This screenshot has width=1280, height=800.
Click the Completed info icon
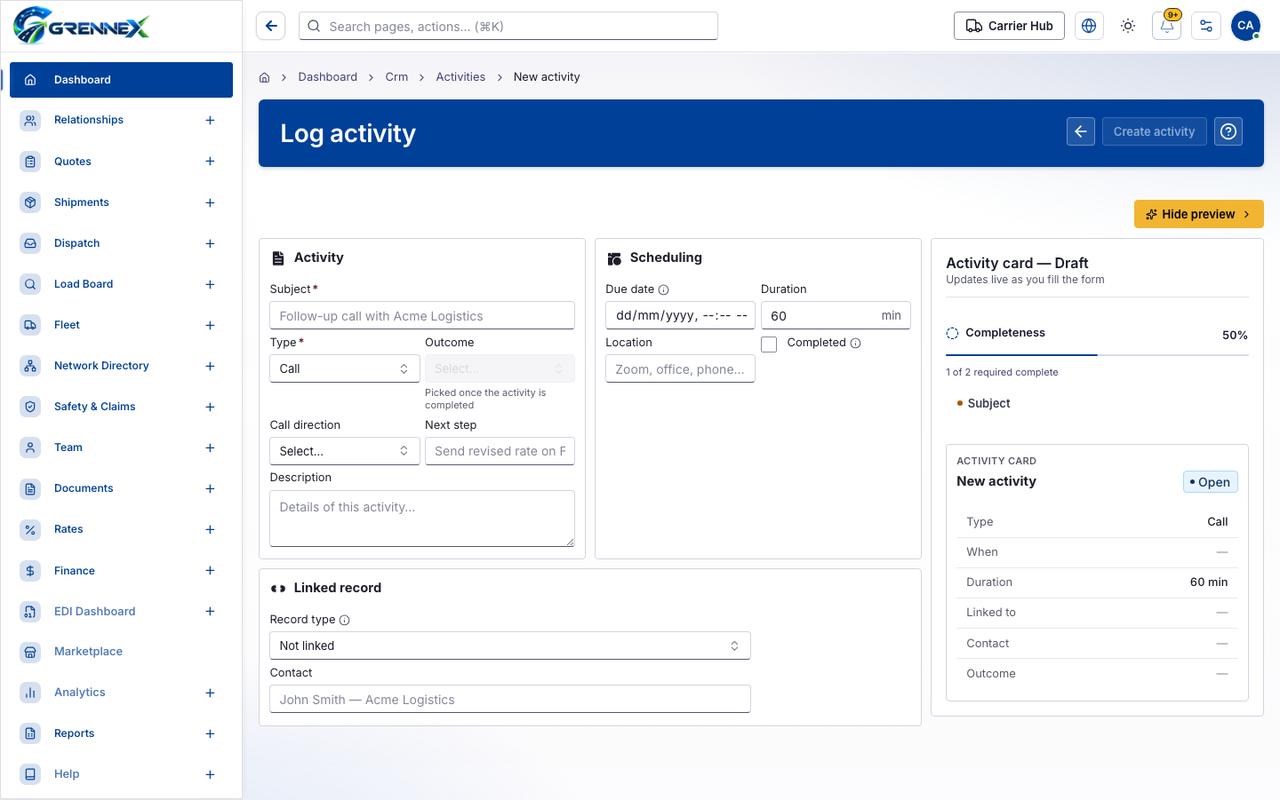855,343
